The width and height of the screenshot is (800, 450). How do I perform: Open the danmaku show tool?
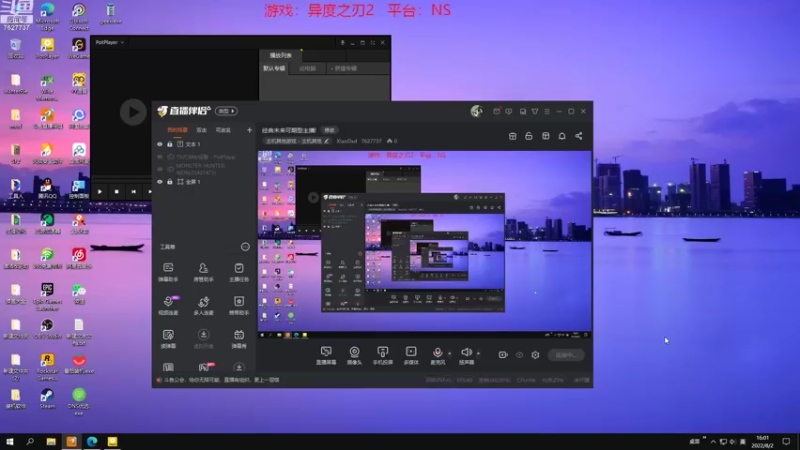click(x=239, y=338)
